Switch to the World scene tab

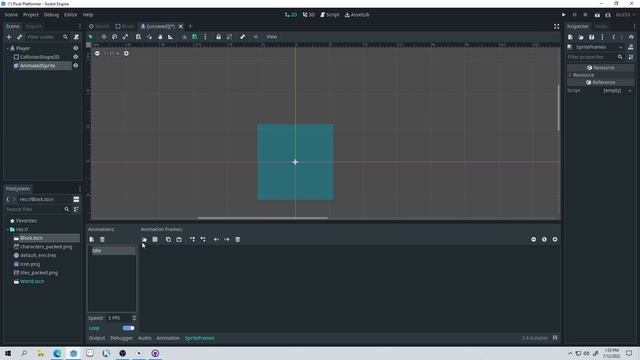[x=99, y=26]
